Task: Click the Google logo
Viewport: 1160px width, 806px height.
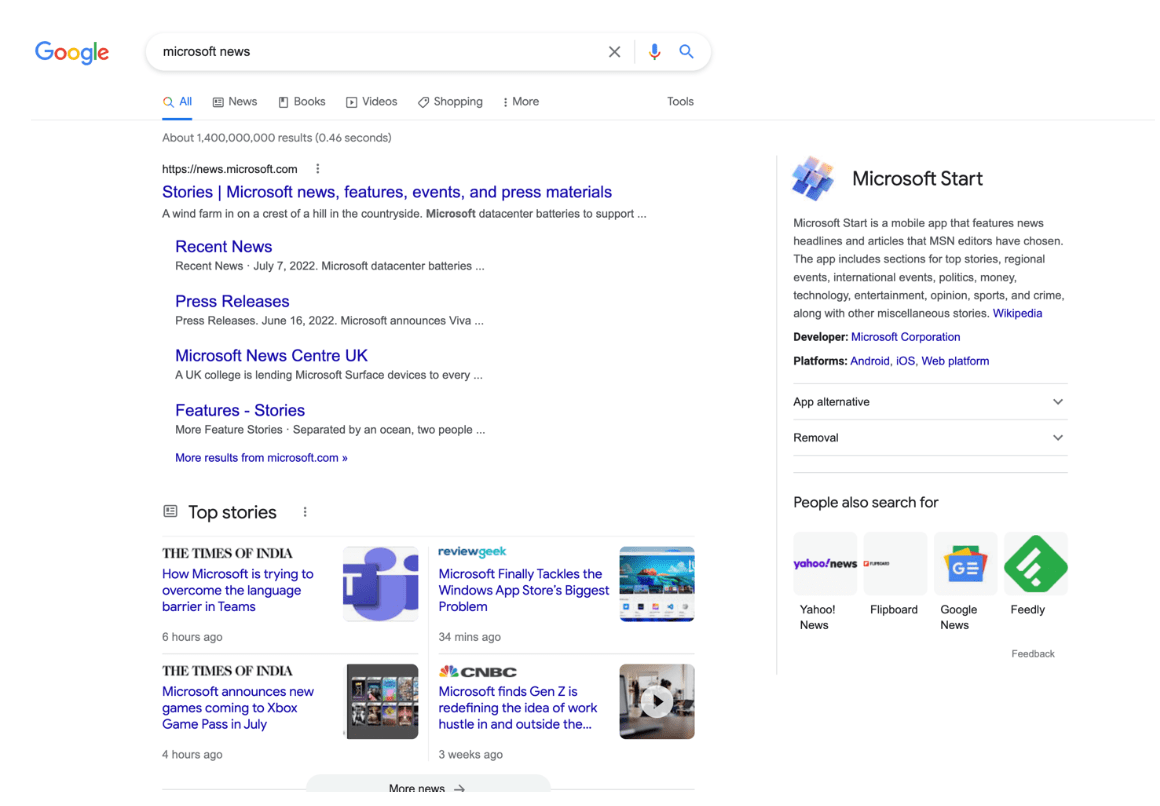Action: tap(72, 52)
